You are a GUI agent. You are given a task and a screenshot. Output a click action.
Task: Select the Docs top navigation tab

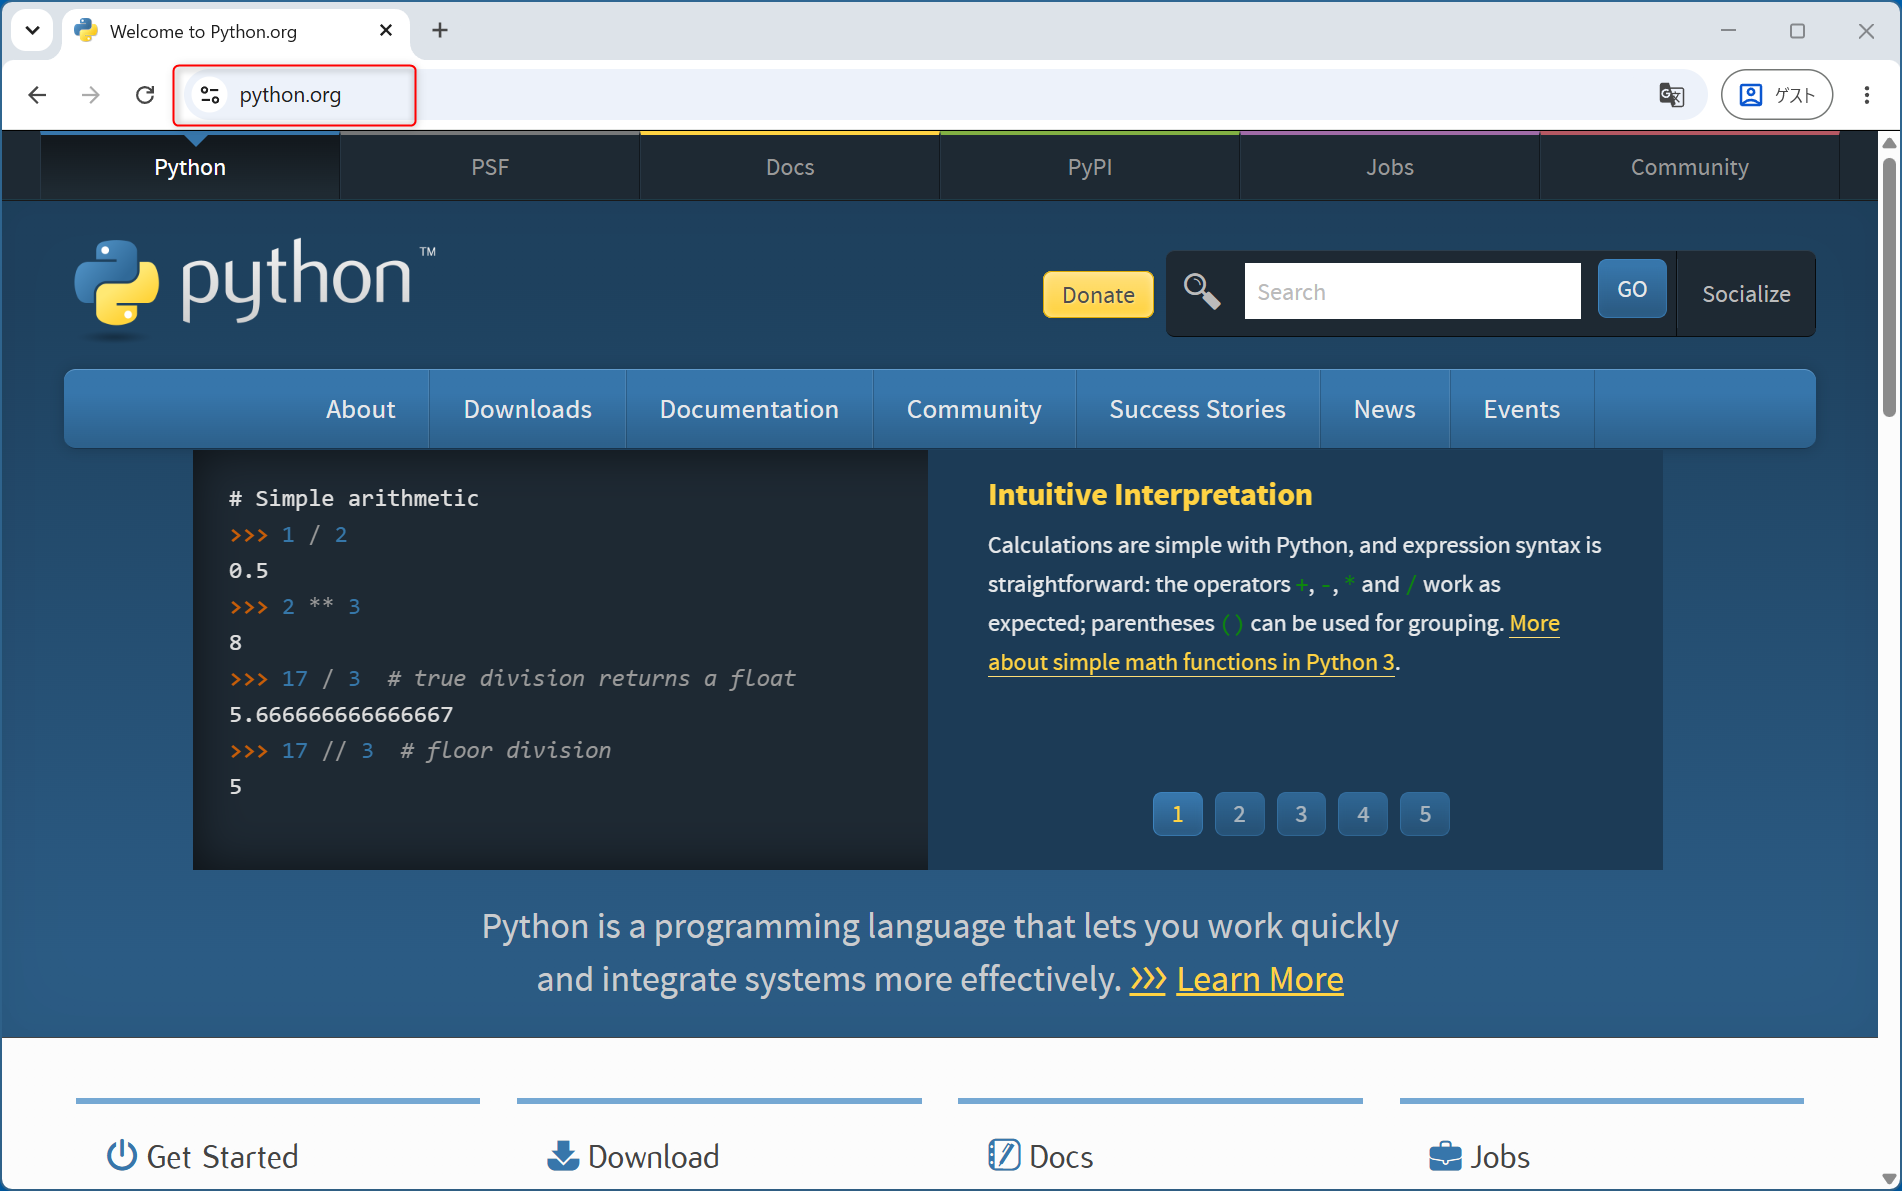tap(790, 167)
